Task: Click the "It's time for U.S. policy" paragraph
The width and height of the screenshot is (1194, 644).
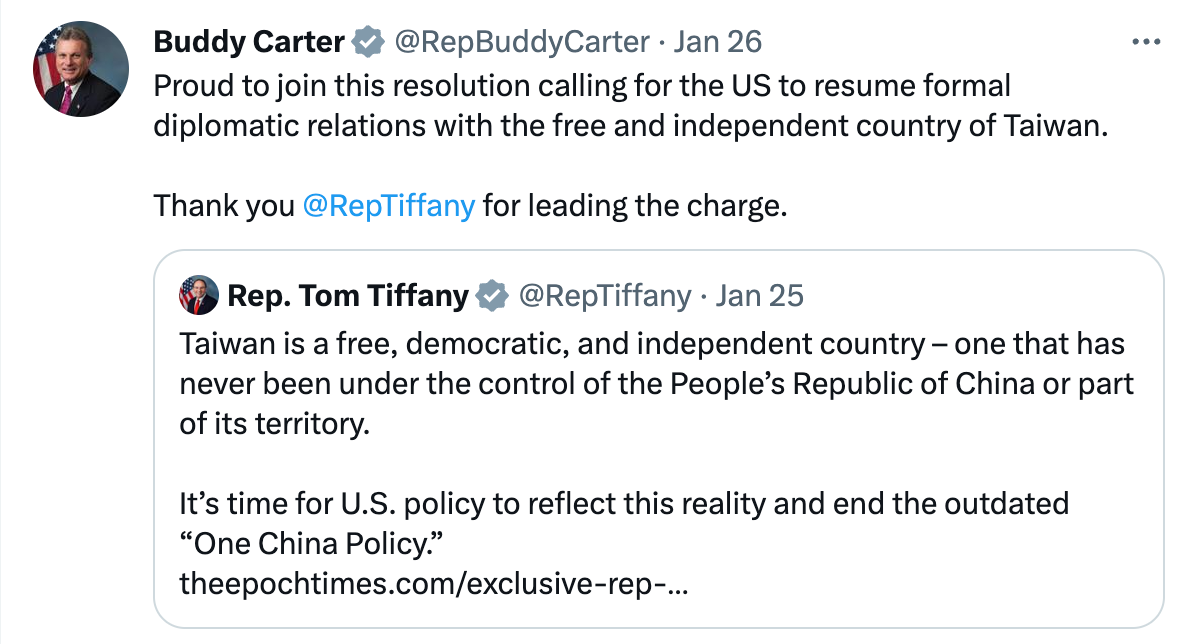Action: tap(624, 502)
